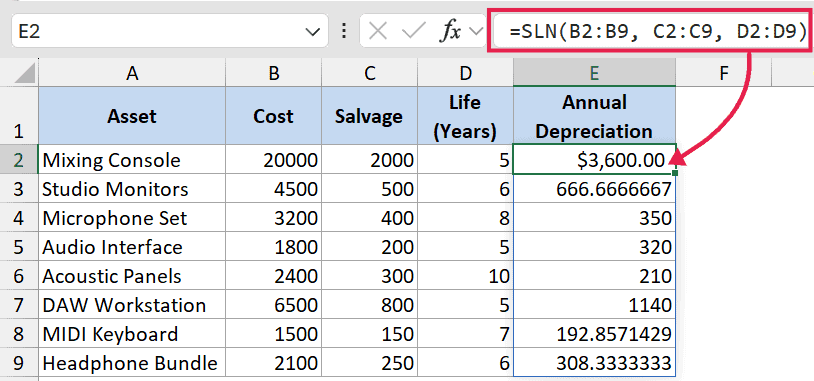Select row 4 header
This screenshot has width=814, height=381.
pos(19,217)
